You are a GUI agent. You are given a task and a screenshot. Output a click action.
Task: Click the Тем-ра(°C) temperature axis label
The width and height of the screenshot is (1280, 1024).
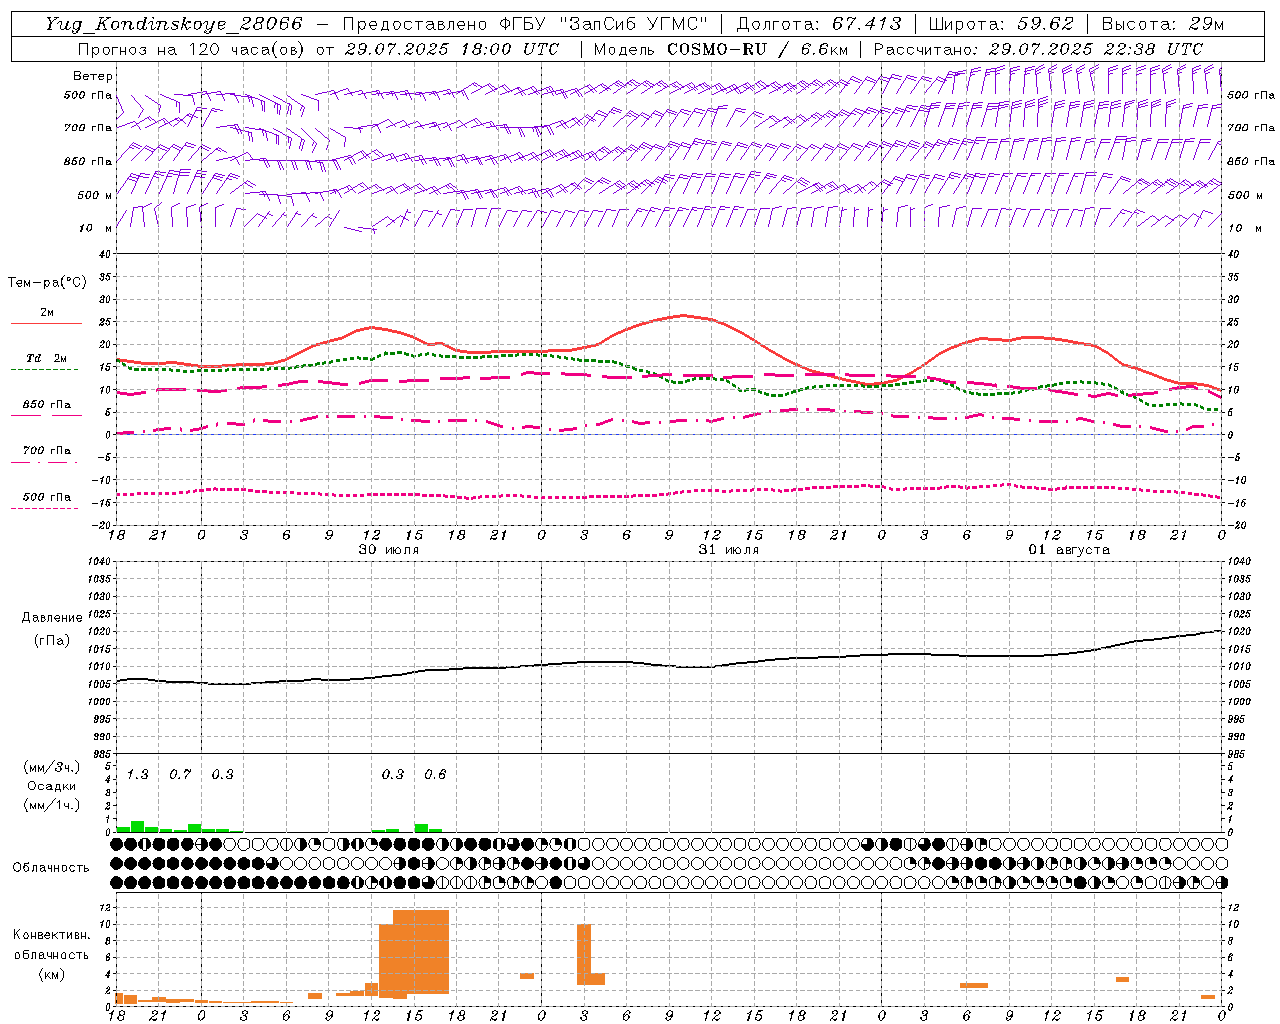point(47,283)
